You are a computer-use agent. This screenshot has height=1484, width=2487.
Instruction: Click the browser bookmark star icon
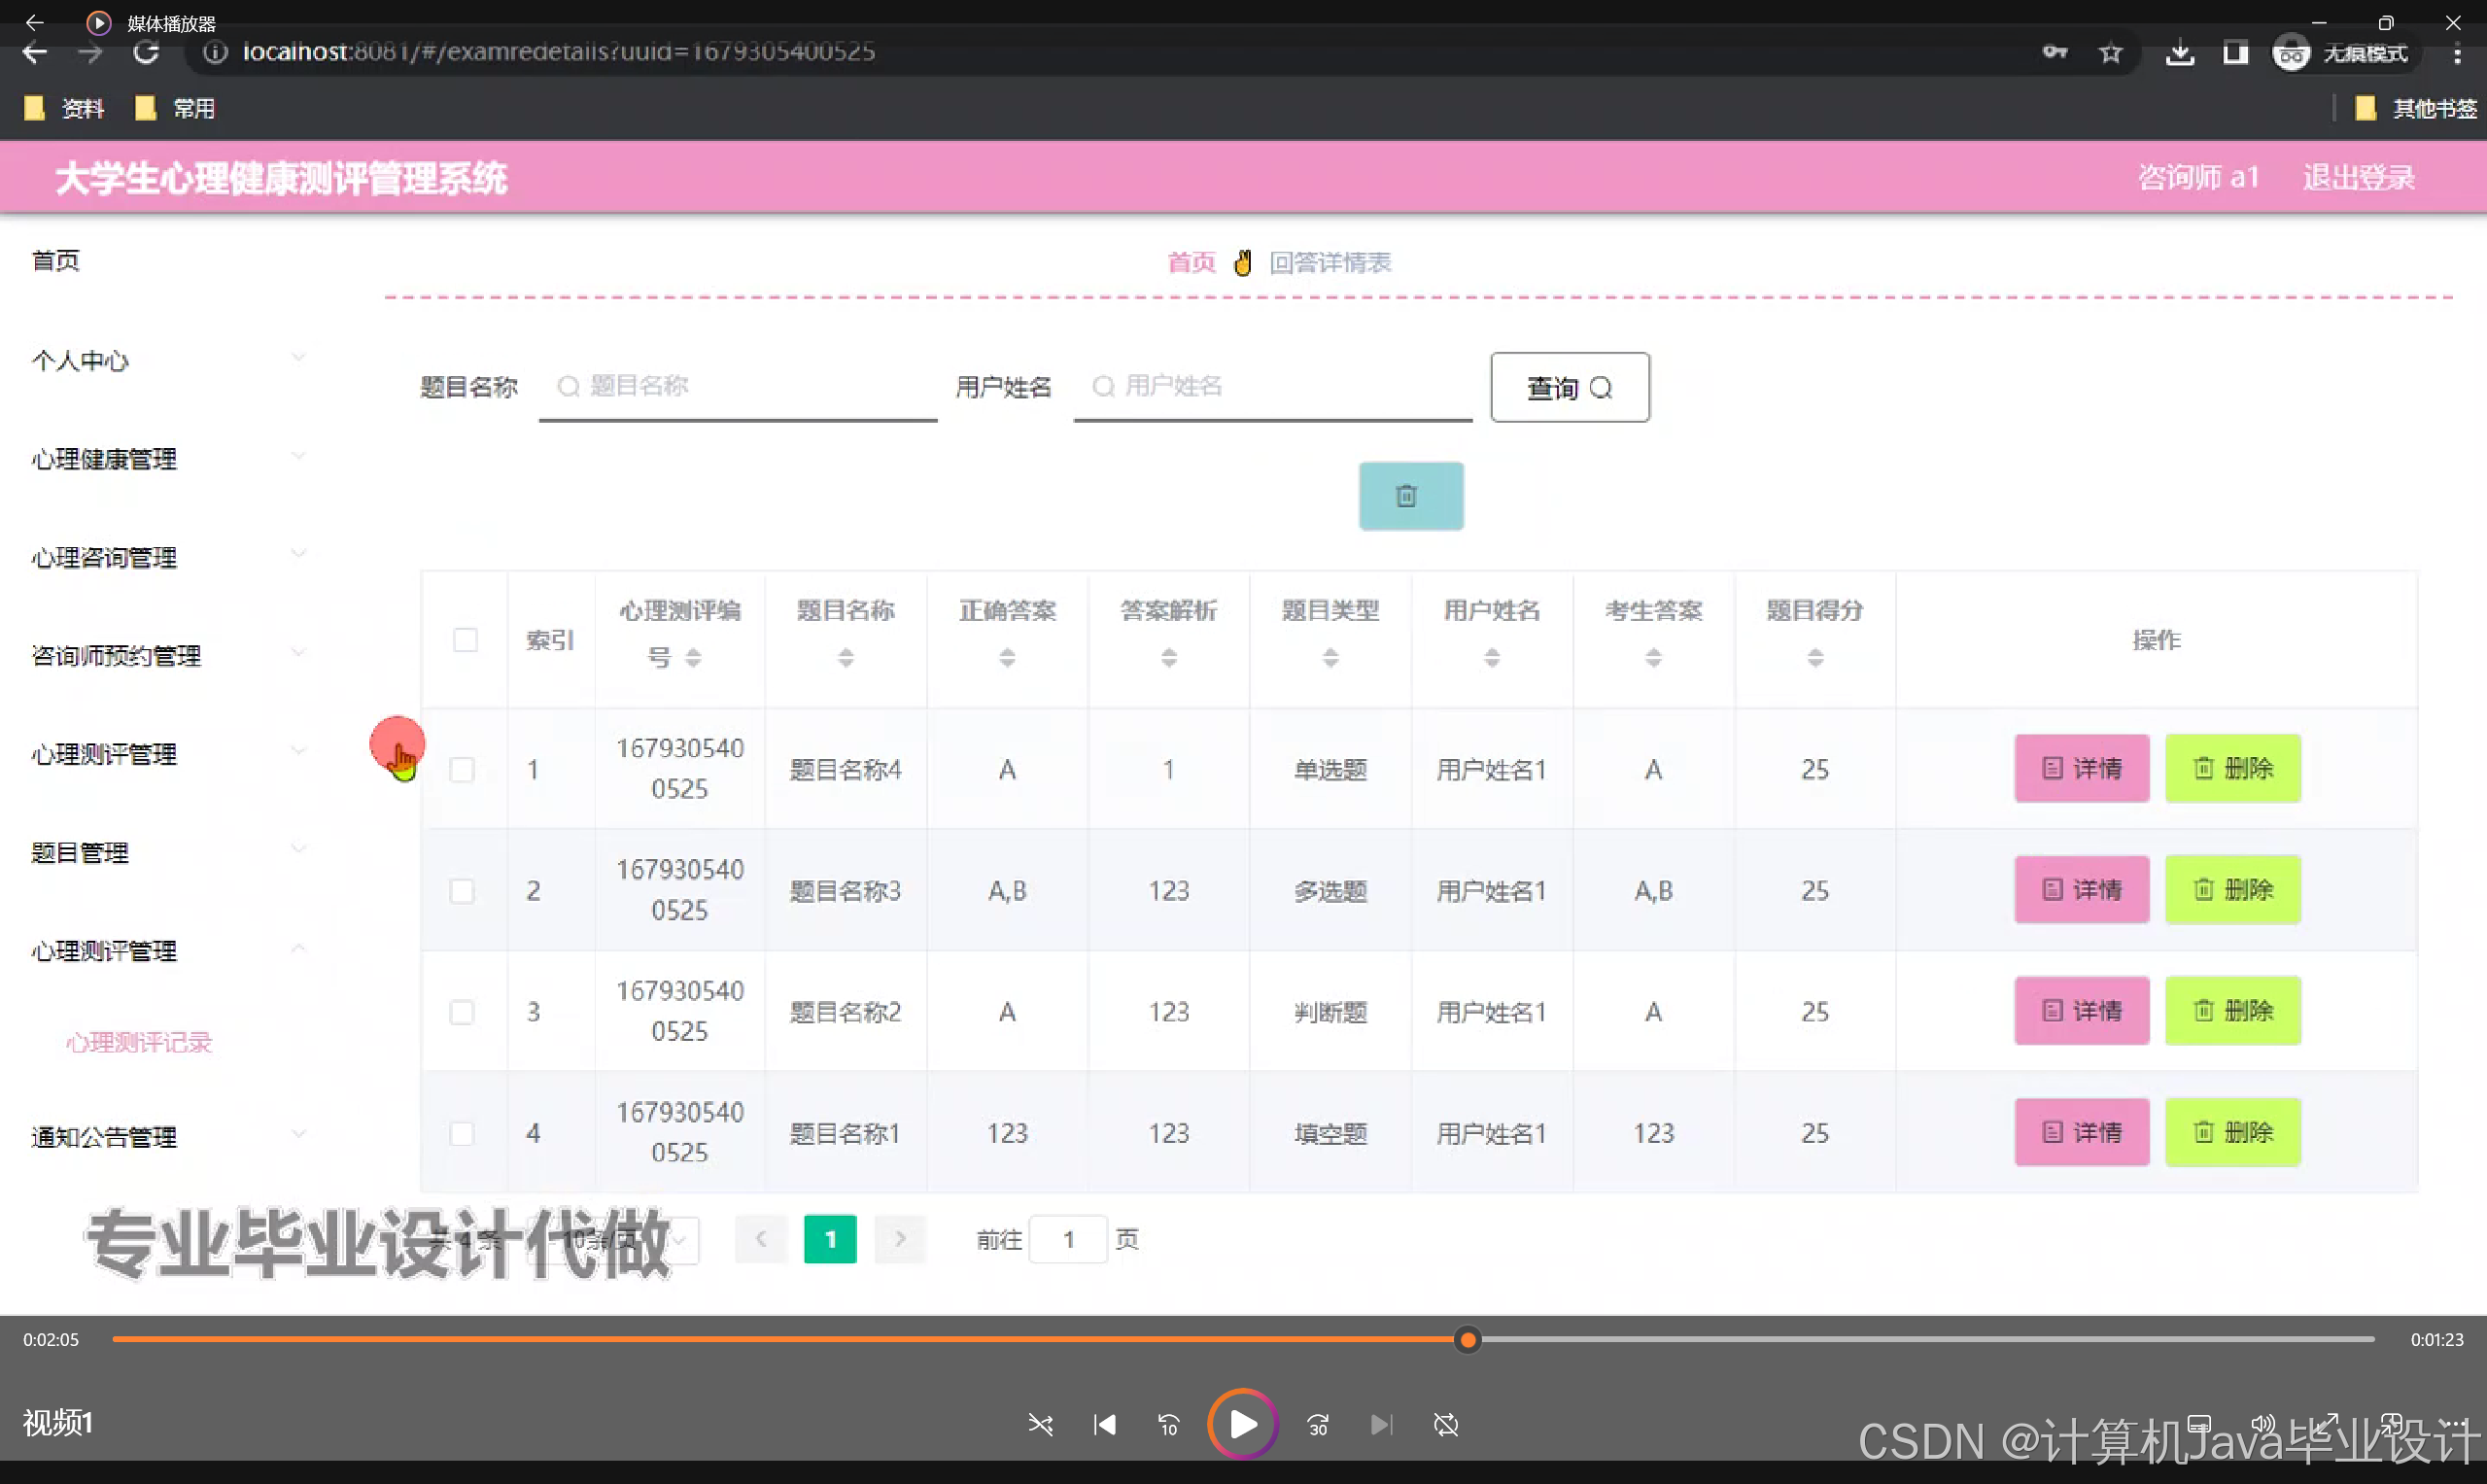click(2110, 53)
